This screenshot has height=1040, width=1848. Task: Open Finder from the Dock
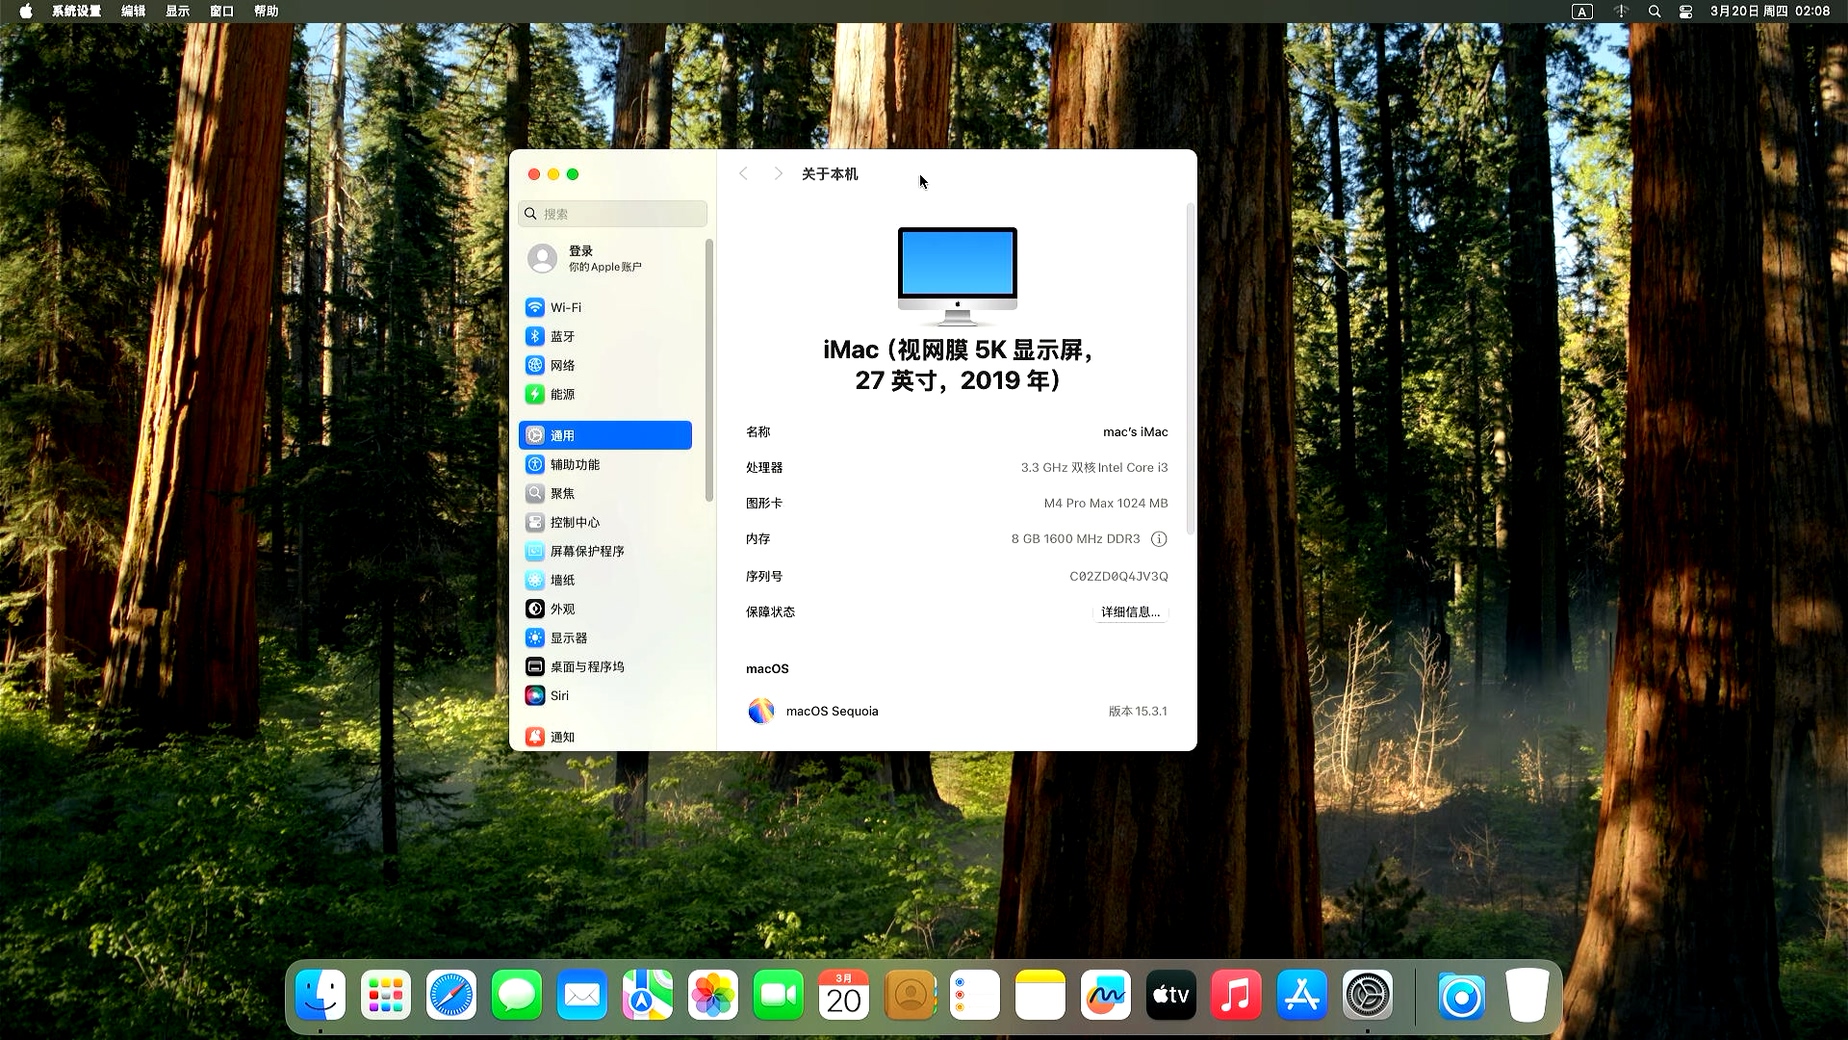pos(320,995)
